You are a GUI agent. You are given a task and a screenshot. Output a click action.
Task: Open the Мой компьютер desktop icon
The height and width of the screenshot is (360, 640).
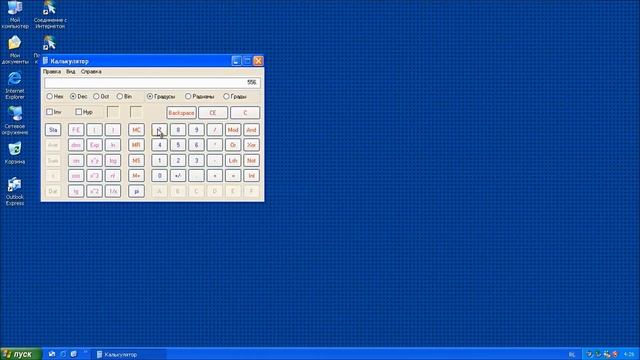pyautogui.click(x=15, y=15)
